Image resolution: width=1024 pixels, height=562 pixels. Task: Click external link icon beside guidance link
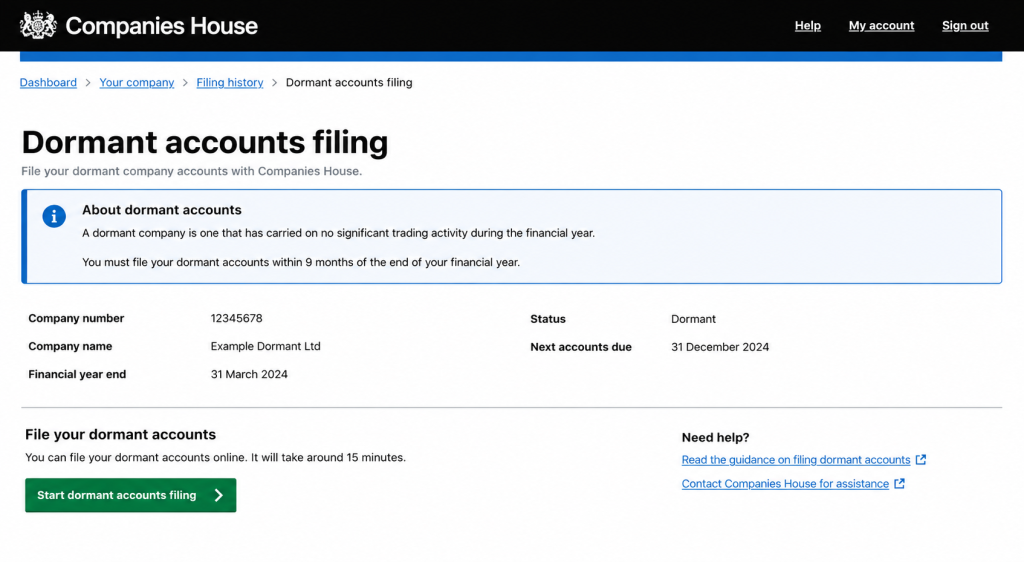[921, 460]
